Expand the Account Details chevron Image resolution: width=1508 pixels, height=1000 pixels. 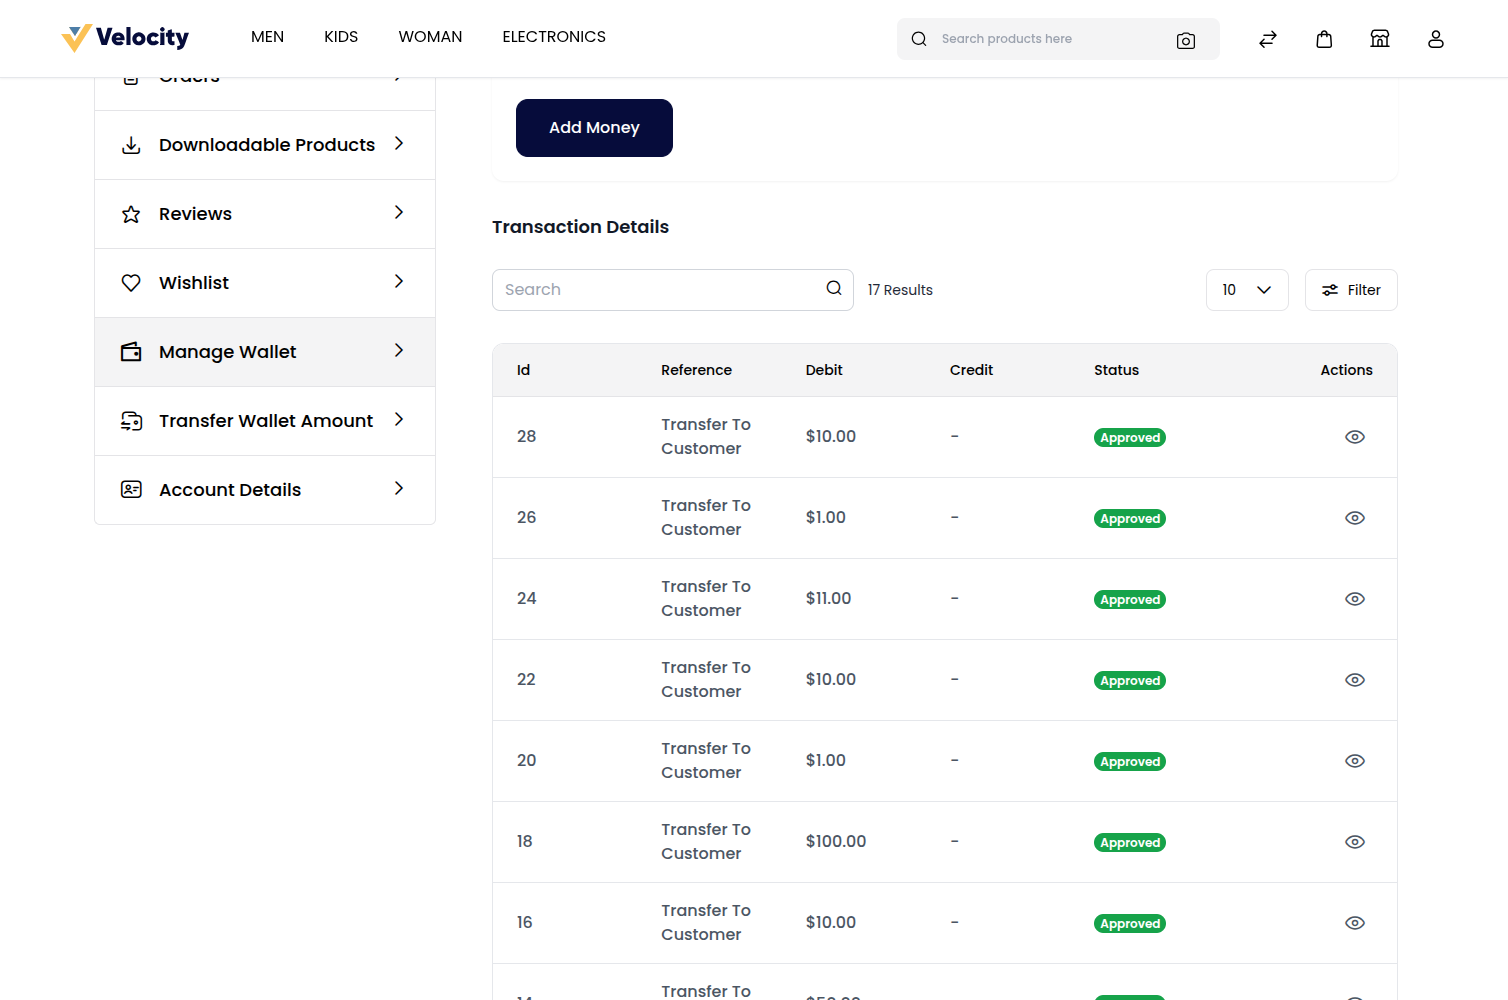click(x=399, y=489)
